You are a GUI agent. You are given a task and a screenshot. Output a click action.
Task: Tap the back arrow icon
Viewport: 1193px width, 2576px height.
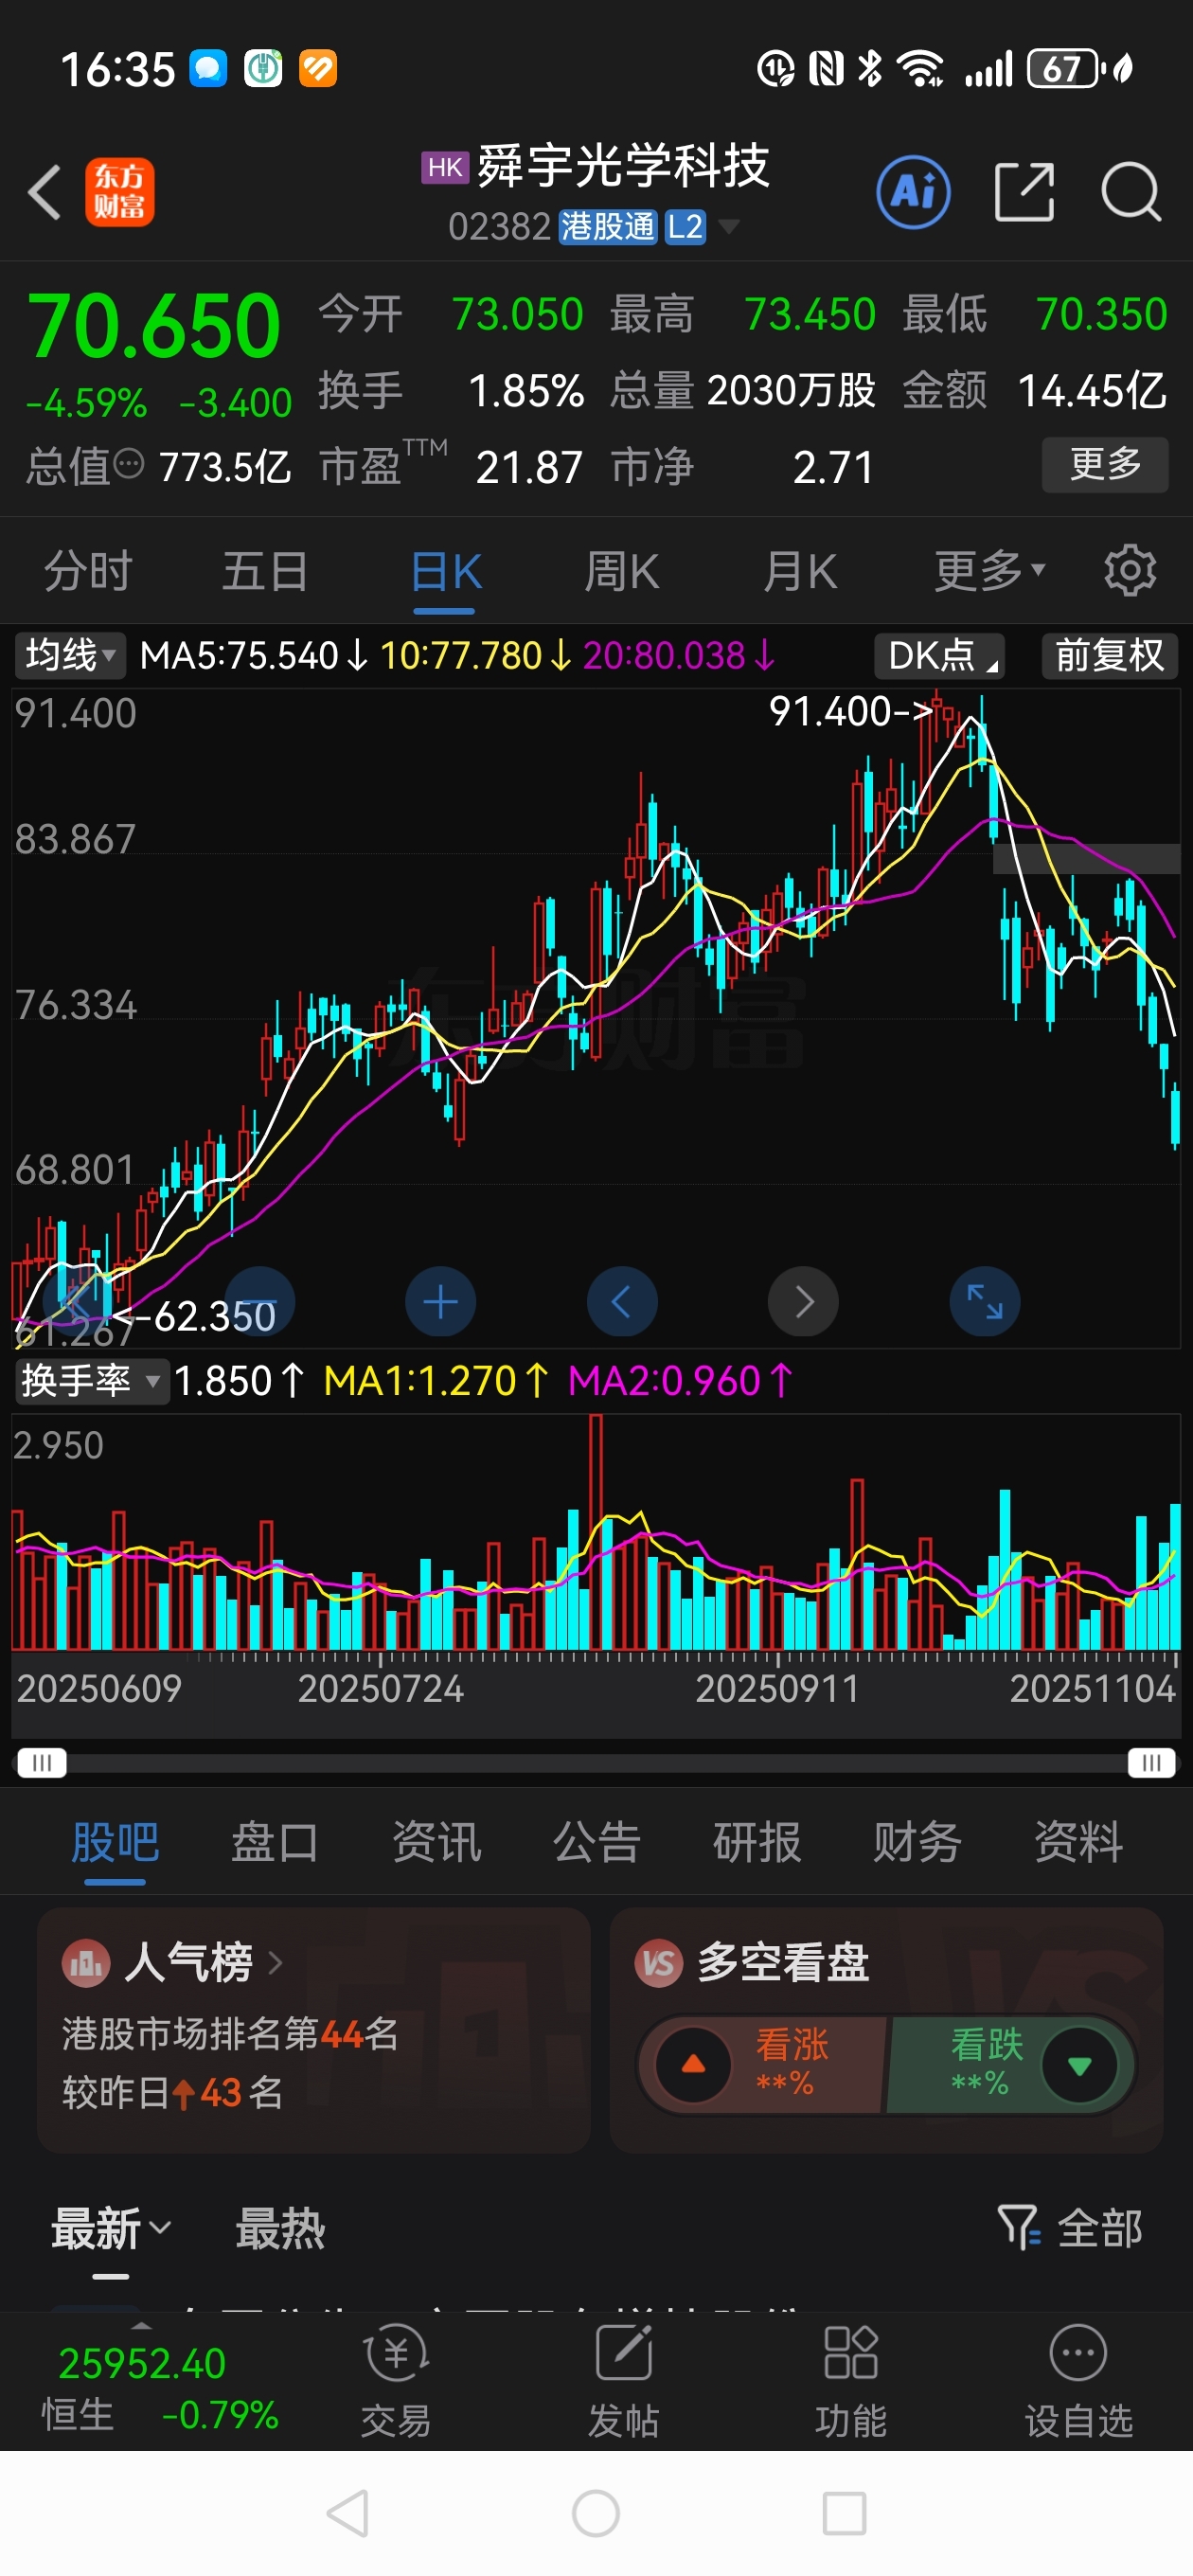point(45,192)
